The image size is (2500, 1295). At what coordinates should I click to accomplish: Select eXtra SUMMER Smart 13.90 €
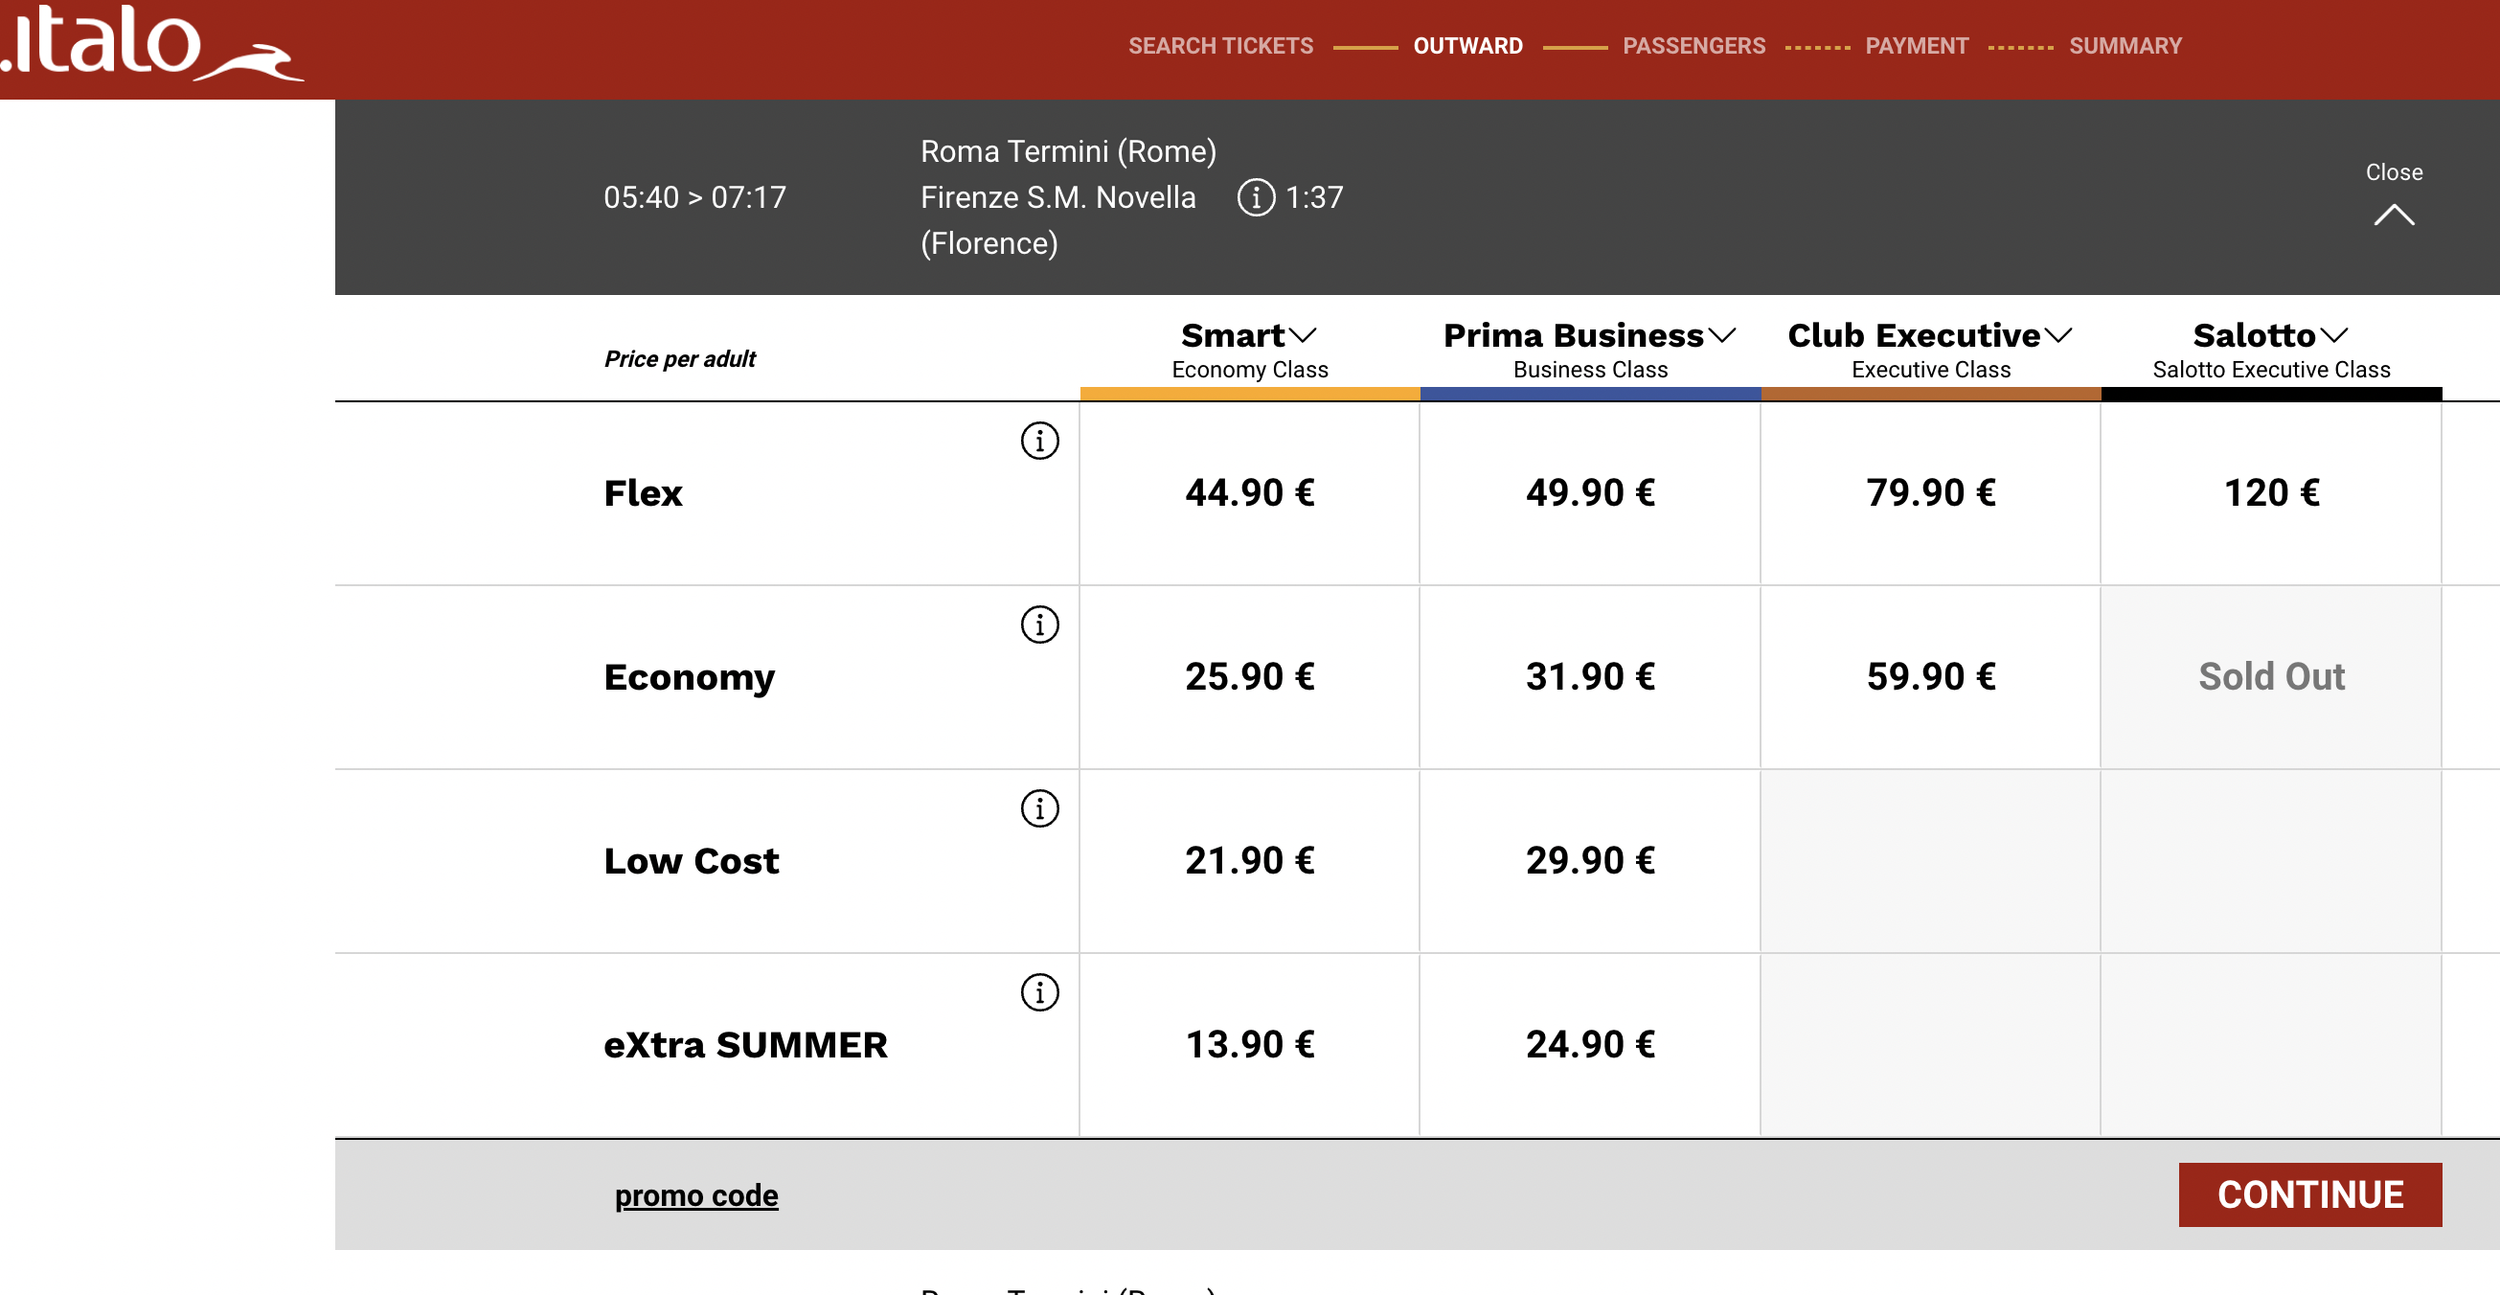(x=1249, y=1045)
